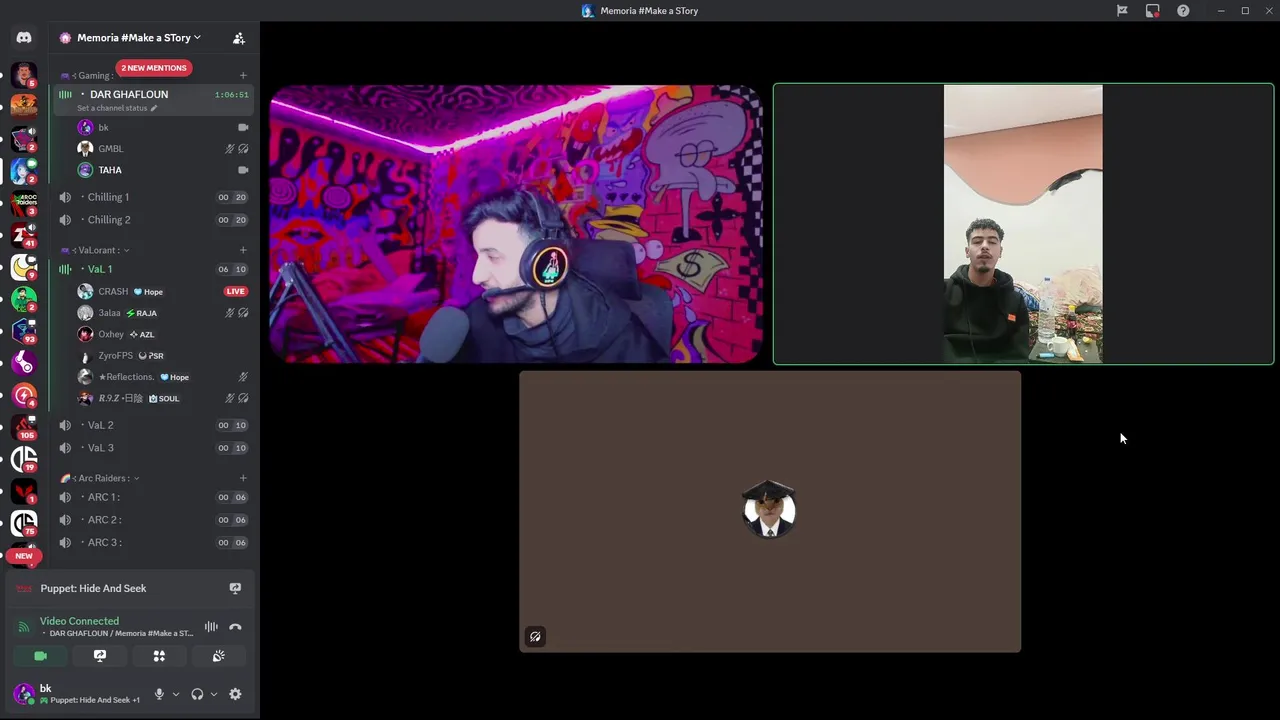Open the Help question mark icon
Screen dimensions: 1280x720
(x=1183, y=11)
